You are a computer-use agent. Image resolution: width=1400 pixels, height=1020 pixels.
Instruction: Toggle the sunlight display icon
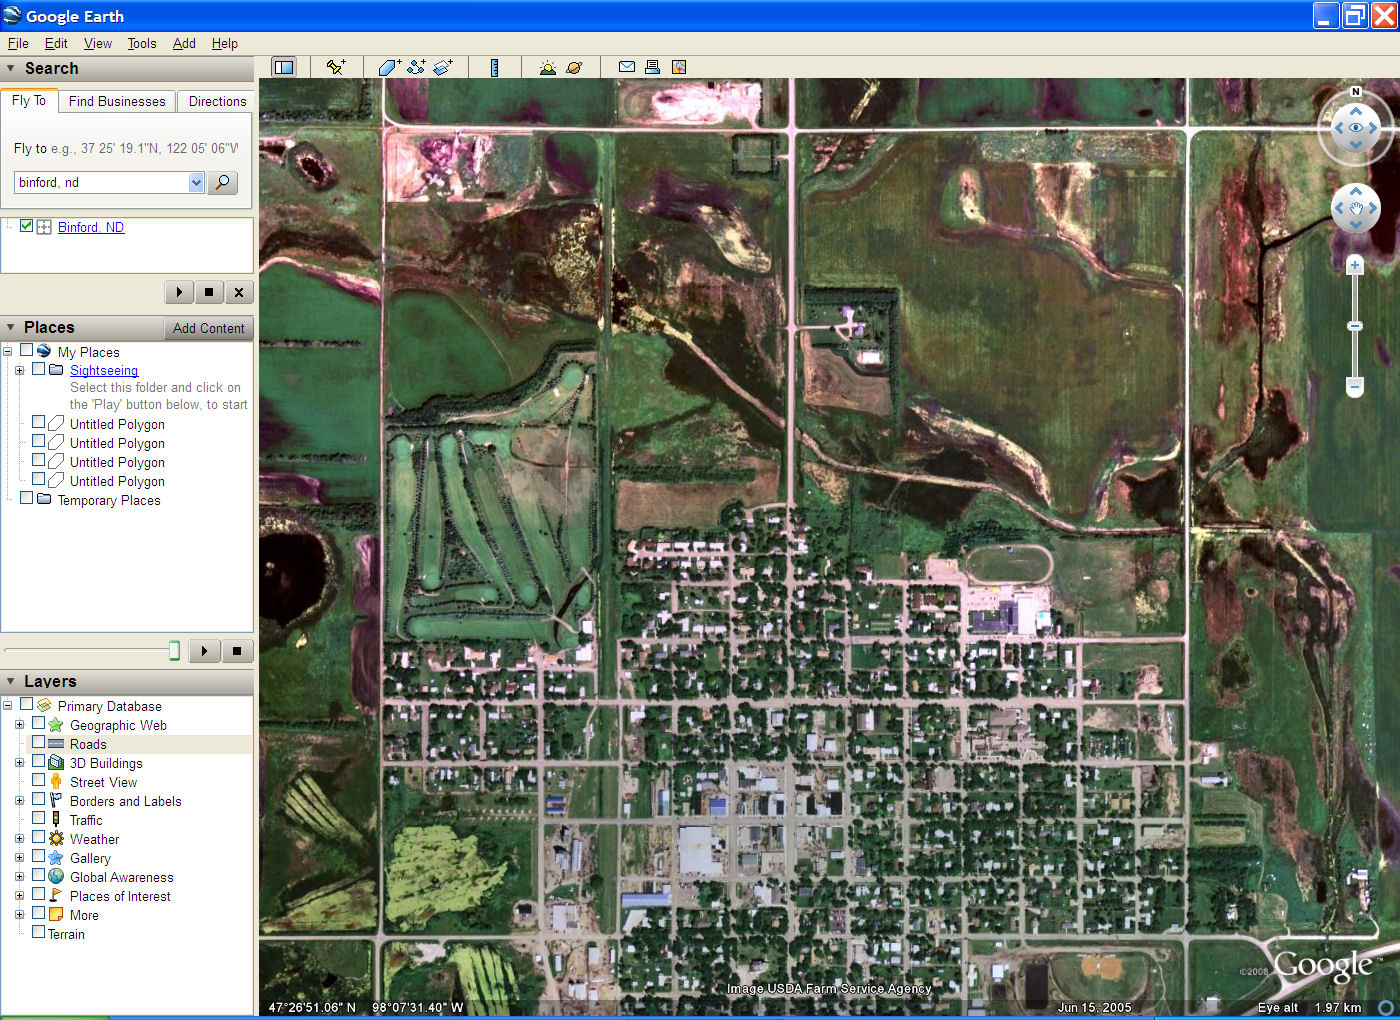click(547, 67)
